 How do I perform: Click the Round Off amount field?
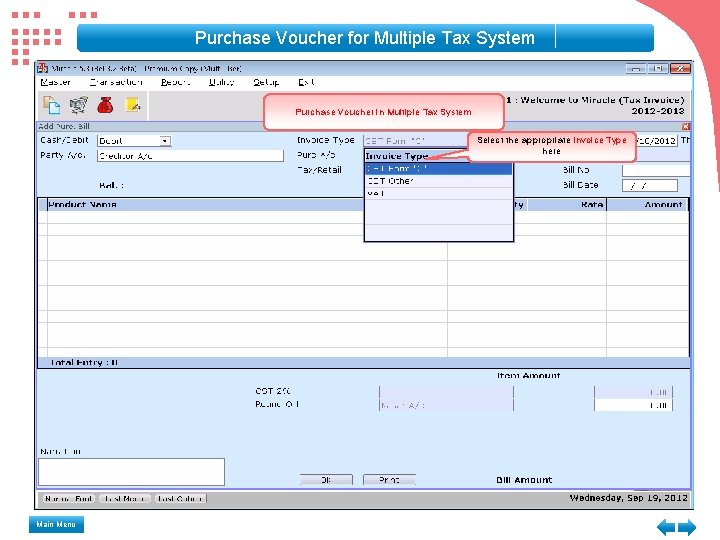(x=633, y=405)
